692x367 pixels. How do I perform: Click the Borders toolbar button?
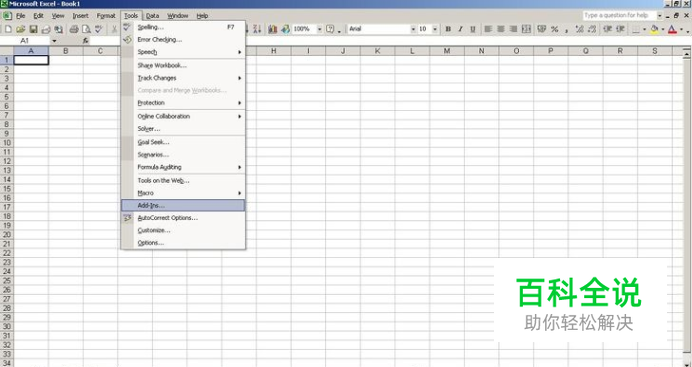click(636, 29)
